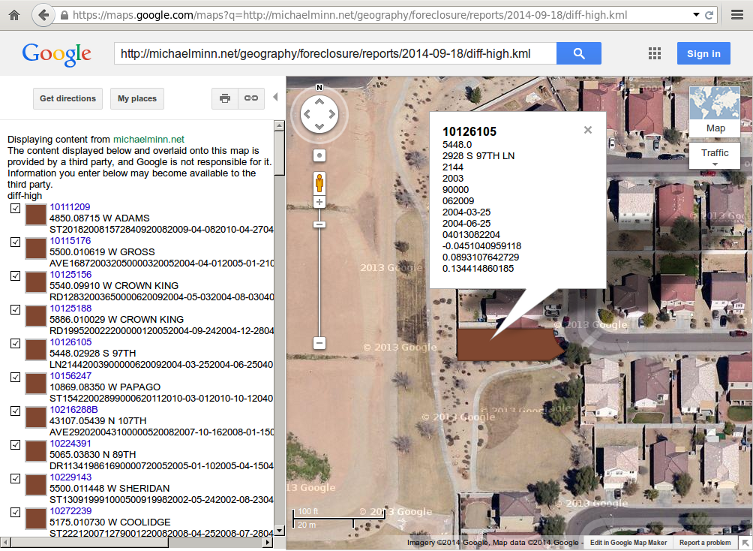
Task: Click the link/share map icon
Action: point(250,99)
